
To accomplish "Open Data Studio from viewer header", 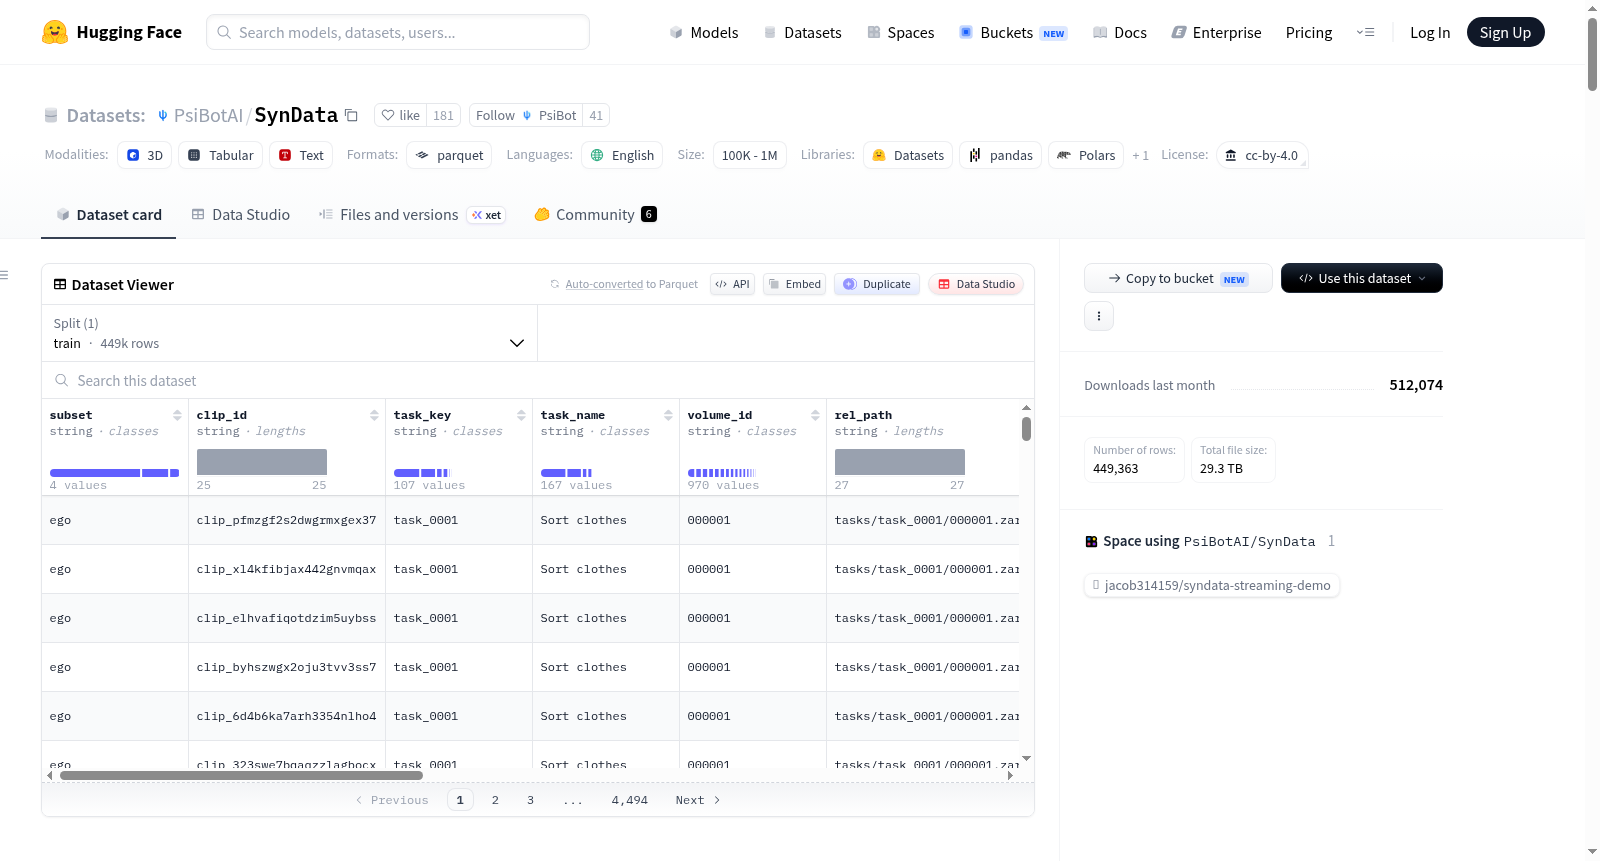I will point(976,284).
